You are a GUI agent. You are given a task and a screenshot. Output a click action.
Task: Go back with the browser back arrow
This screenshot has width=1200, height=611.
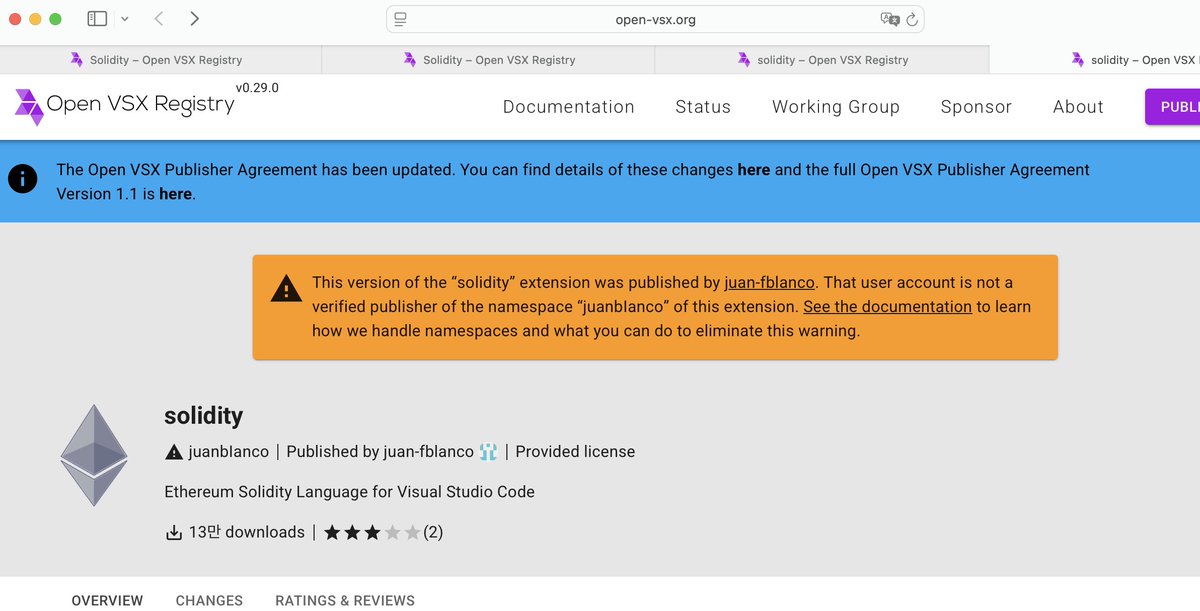click(x=159, y=19)
